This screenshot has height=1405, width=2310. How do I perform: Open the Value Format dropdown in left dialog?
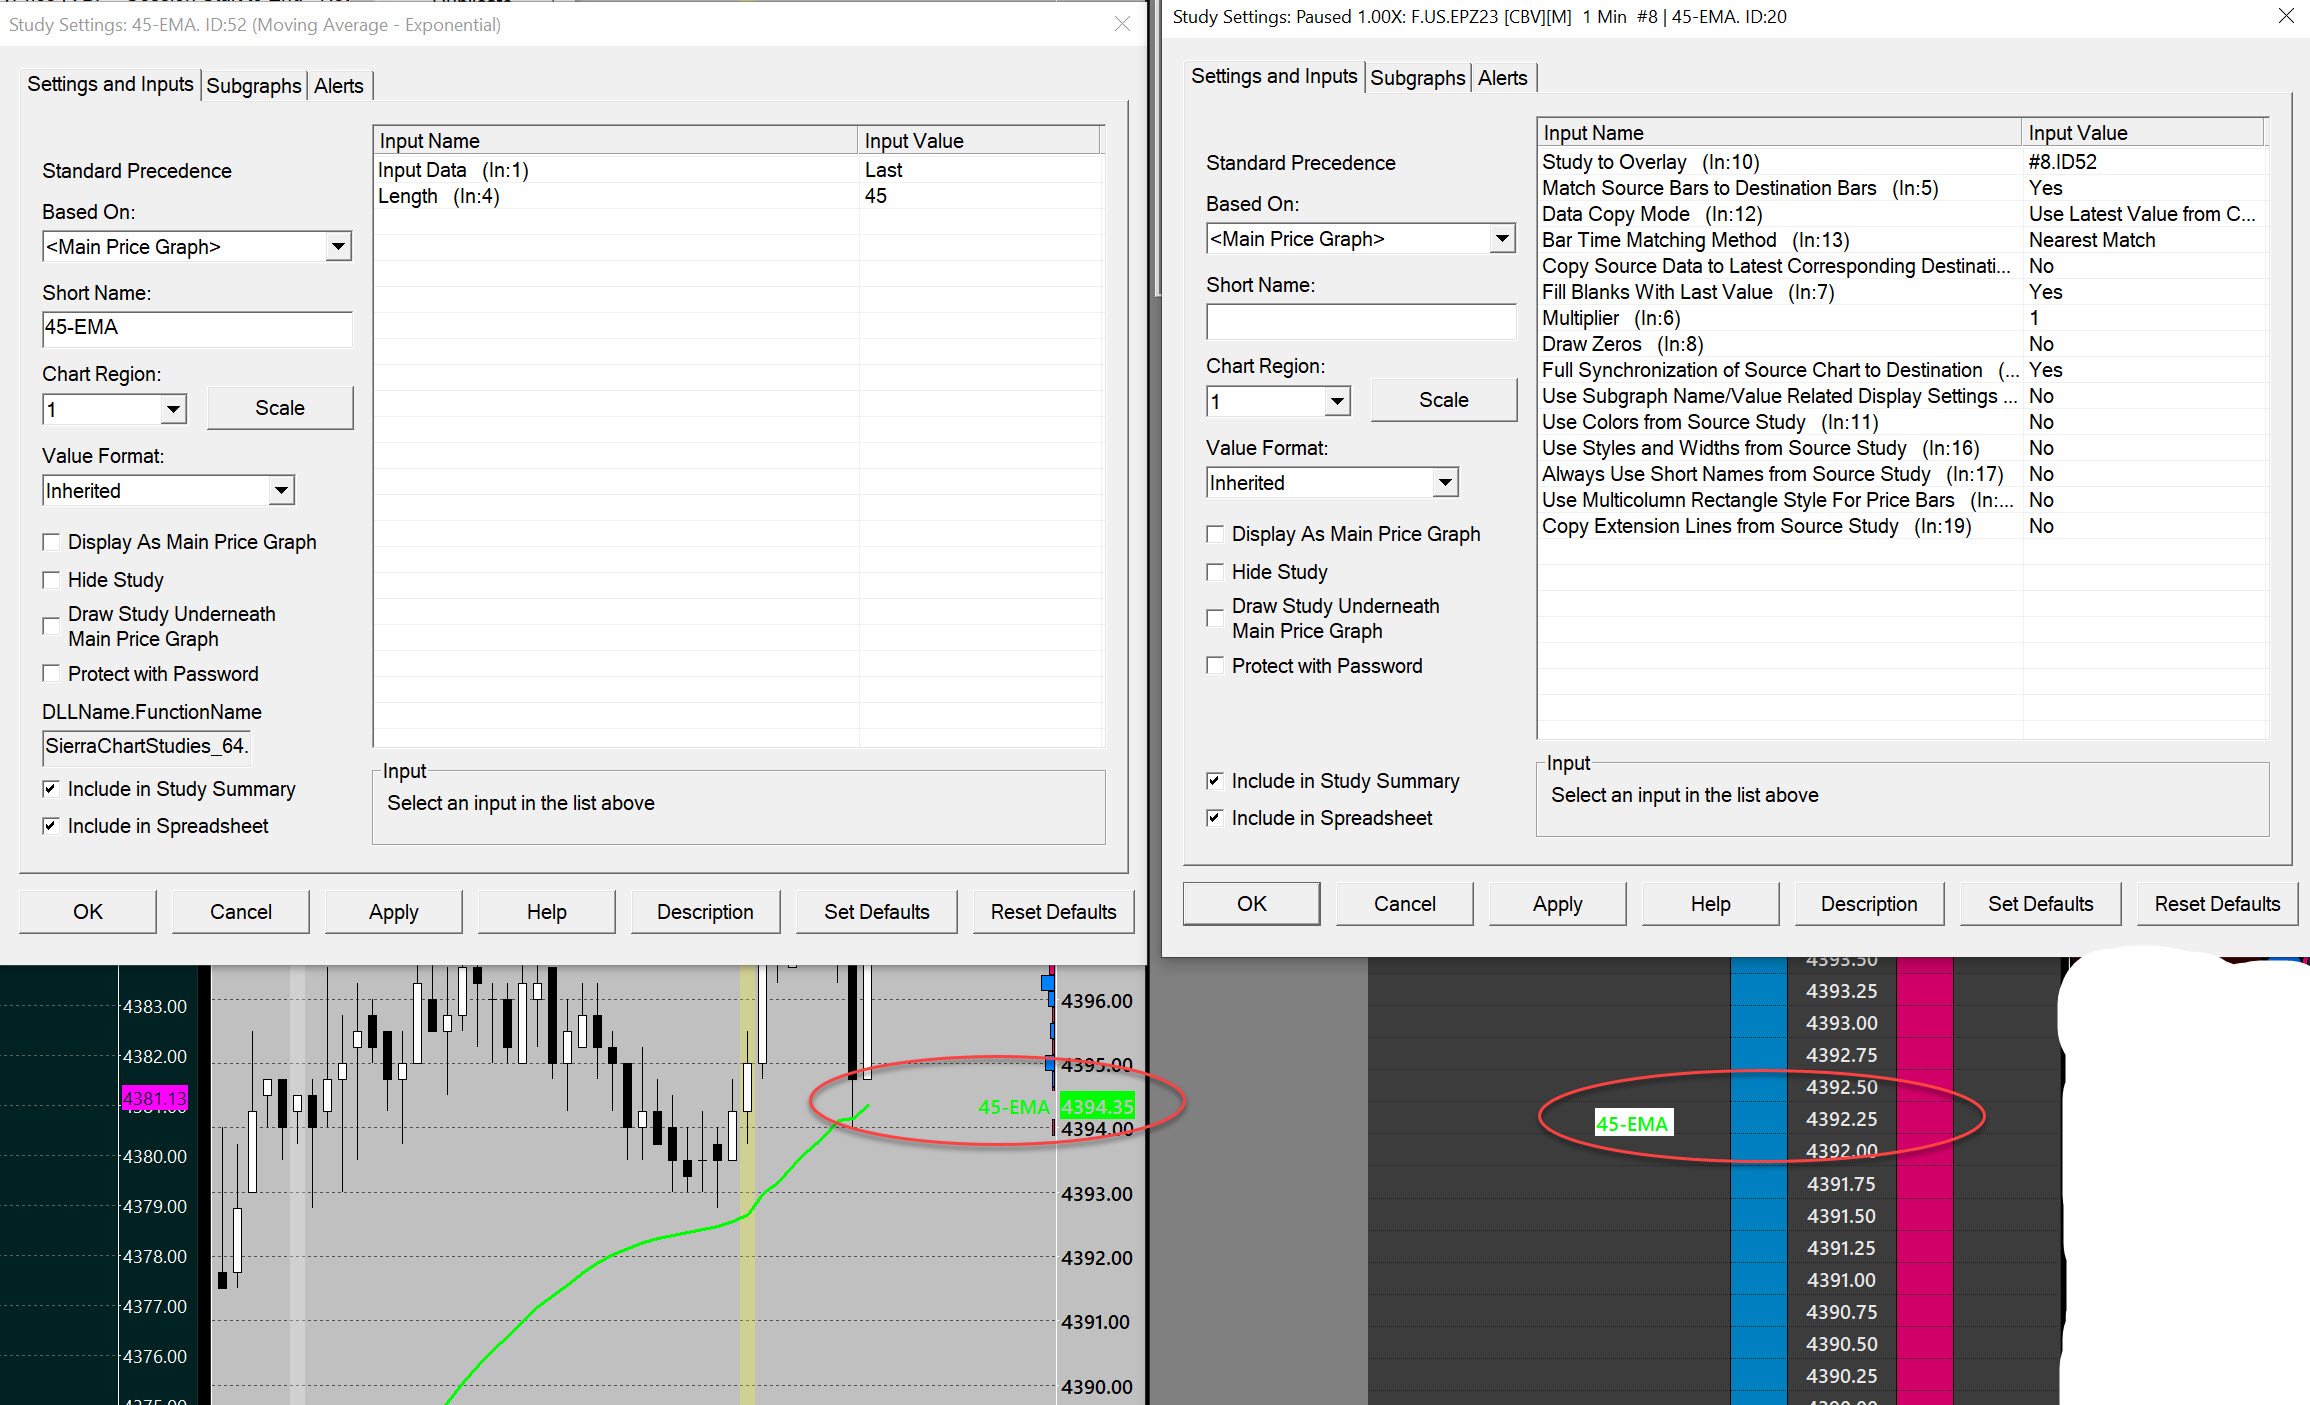[x=281, y=490]
